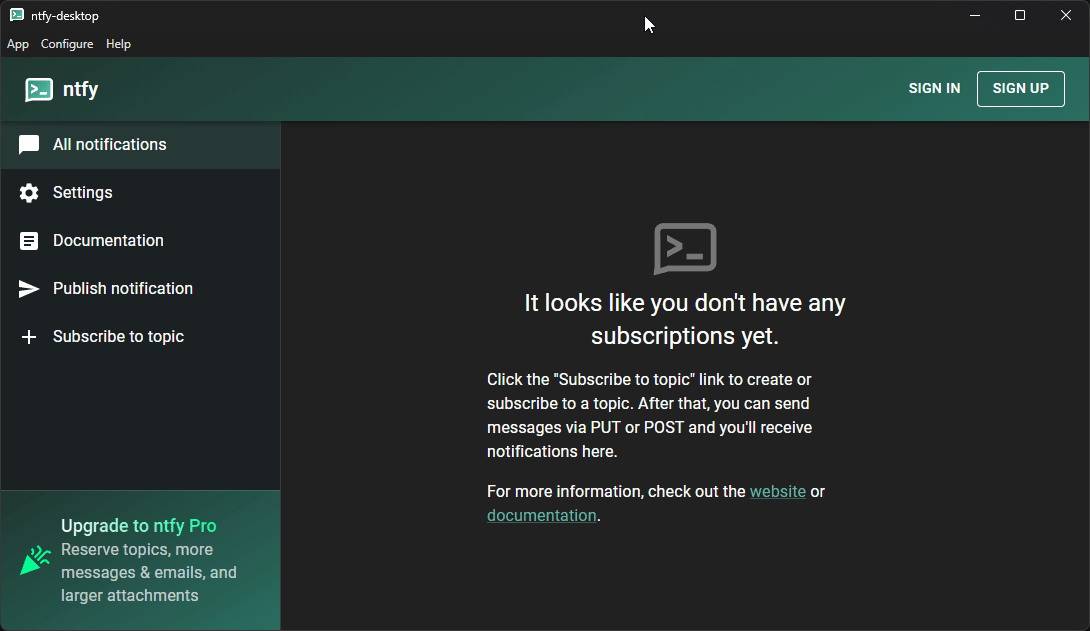Image resolution: width=1090 pixels, height=631 pixels.
Task: Select All notifications in sidebar
Action: (140, 145)
